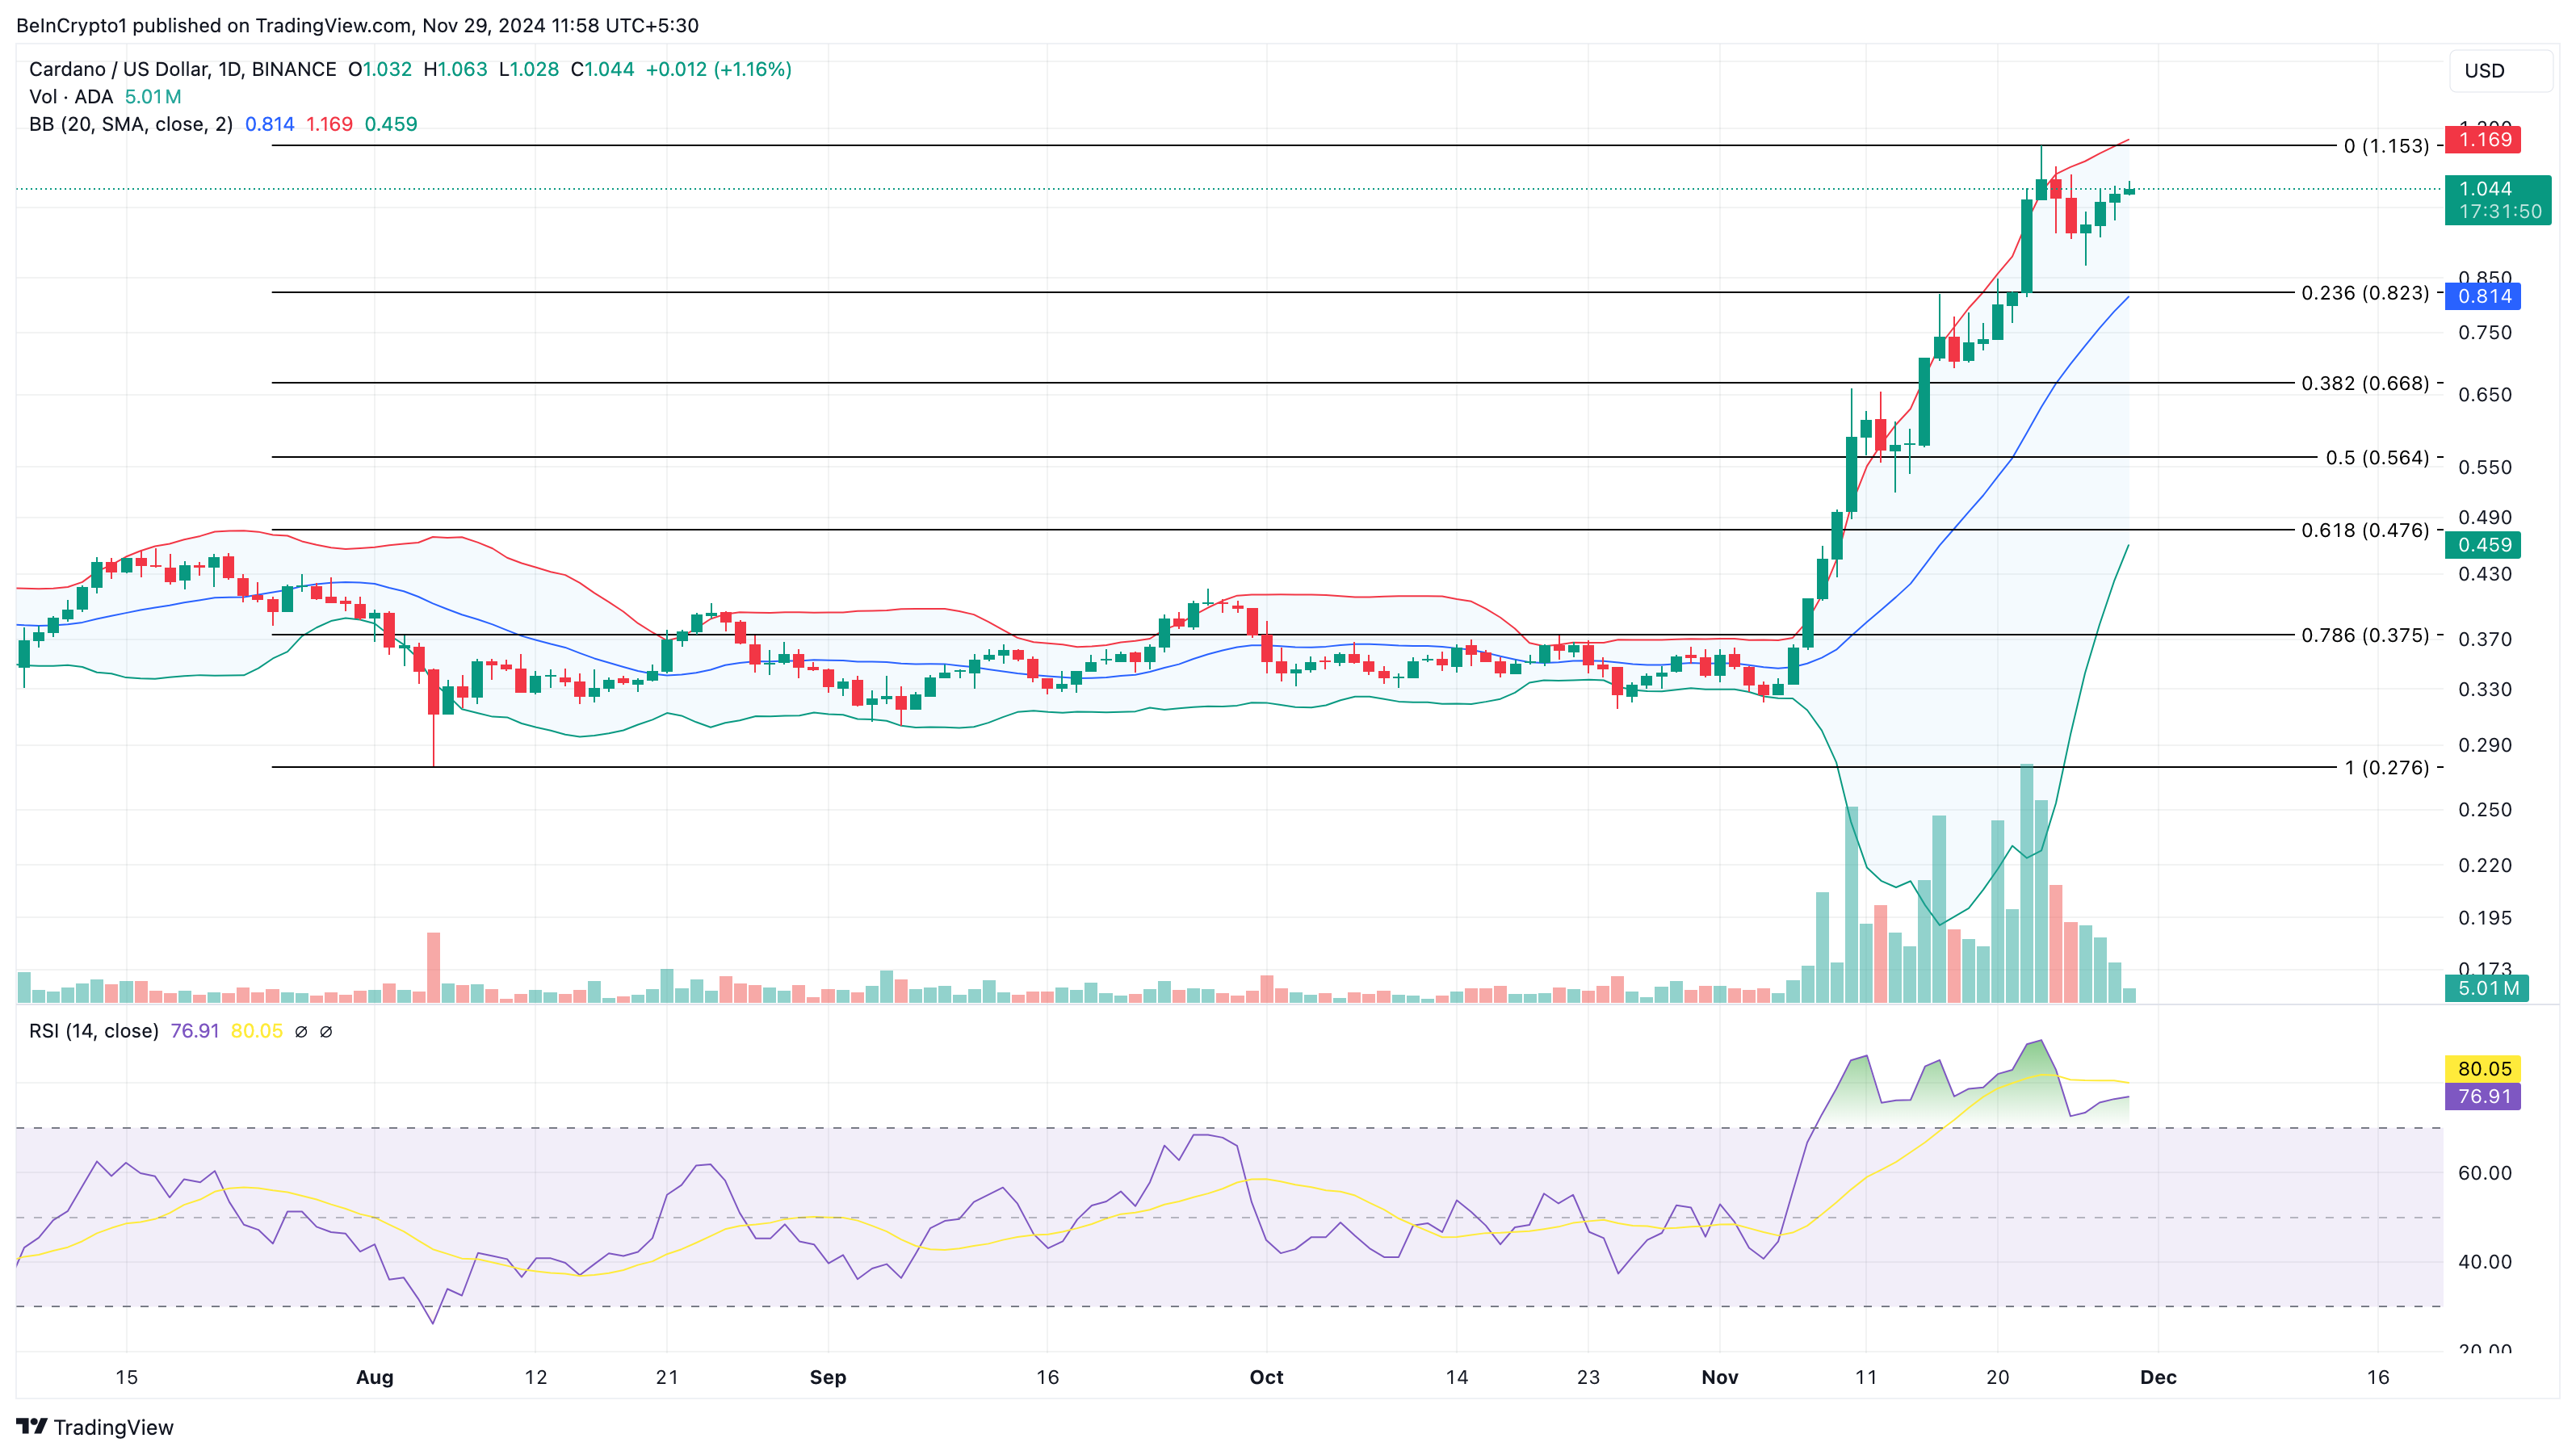Click the Fib 0.236 (0.823) level label
Viewport: 2576px width, 1455px height.
[2364, 293]
